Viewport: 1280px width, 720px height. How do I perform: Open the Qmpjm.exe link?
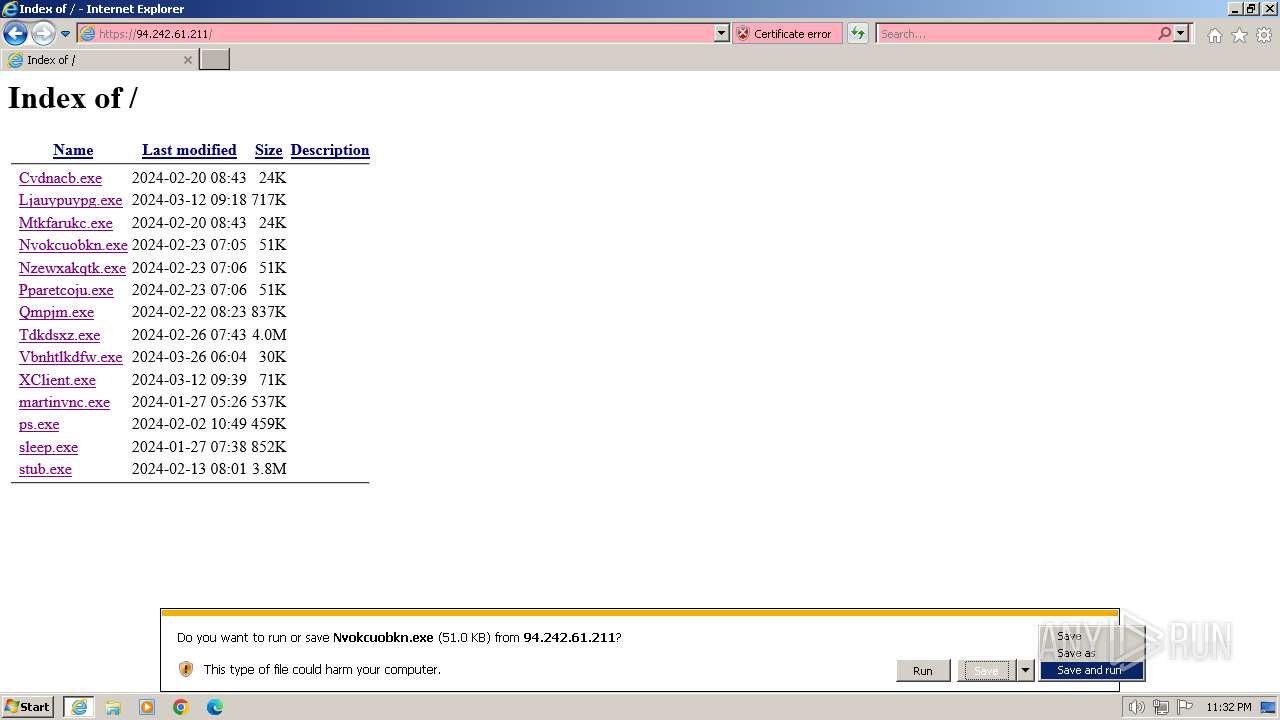[x=56, y=312]
